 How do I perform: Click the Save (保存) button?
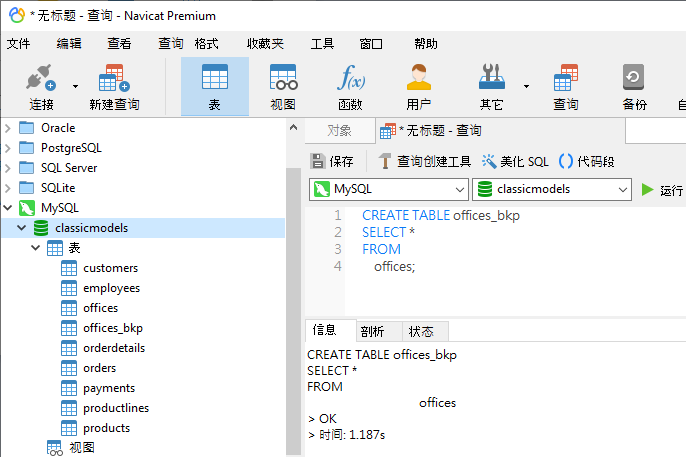[331, 161]
